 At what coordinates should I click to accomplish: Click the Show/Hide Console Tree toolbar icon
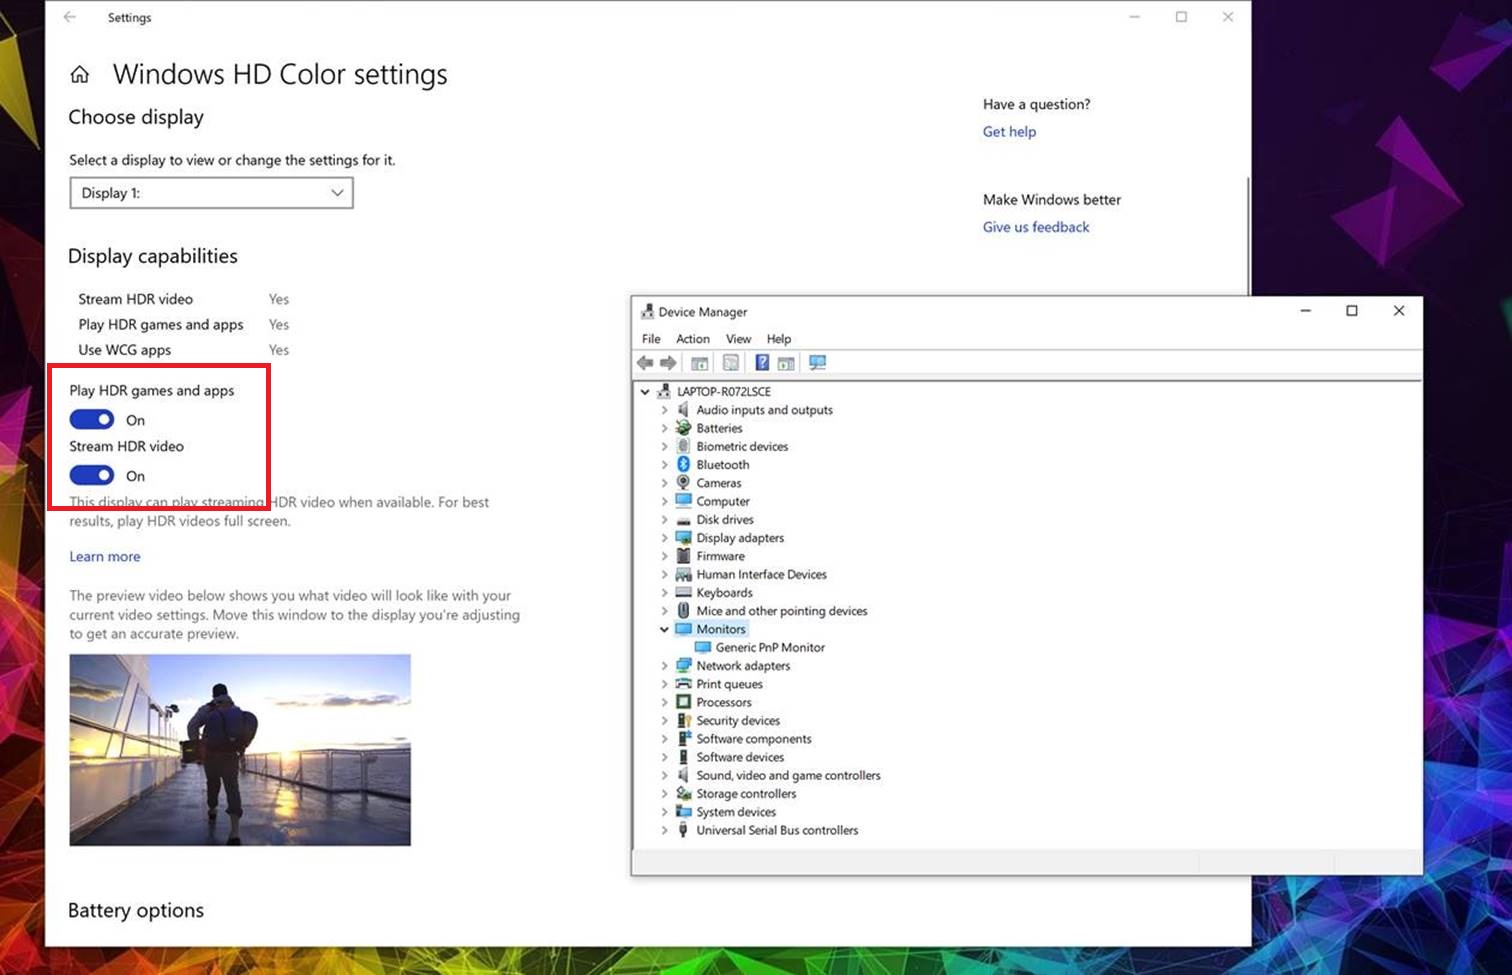pyautogui.click(x=700, y=362)
